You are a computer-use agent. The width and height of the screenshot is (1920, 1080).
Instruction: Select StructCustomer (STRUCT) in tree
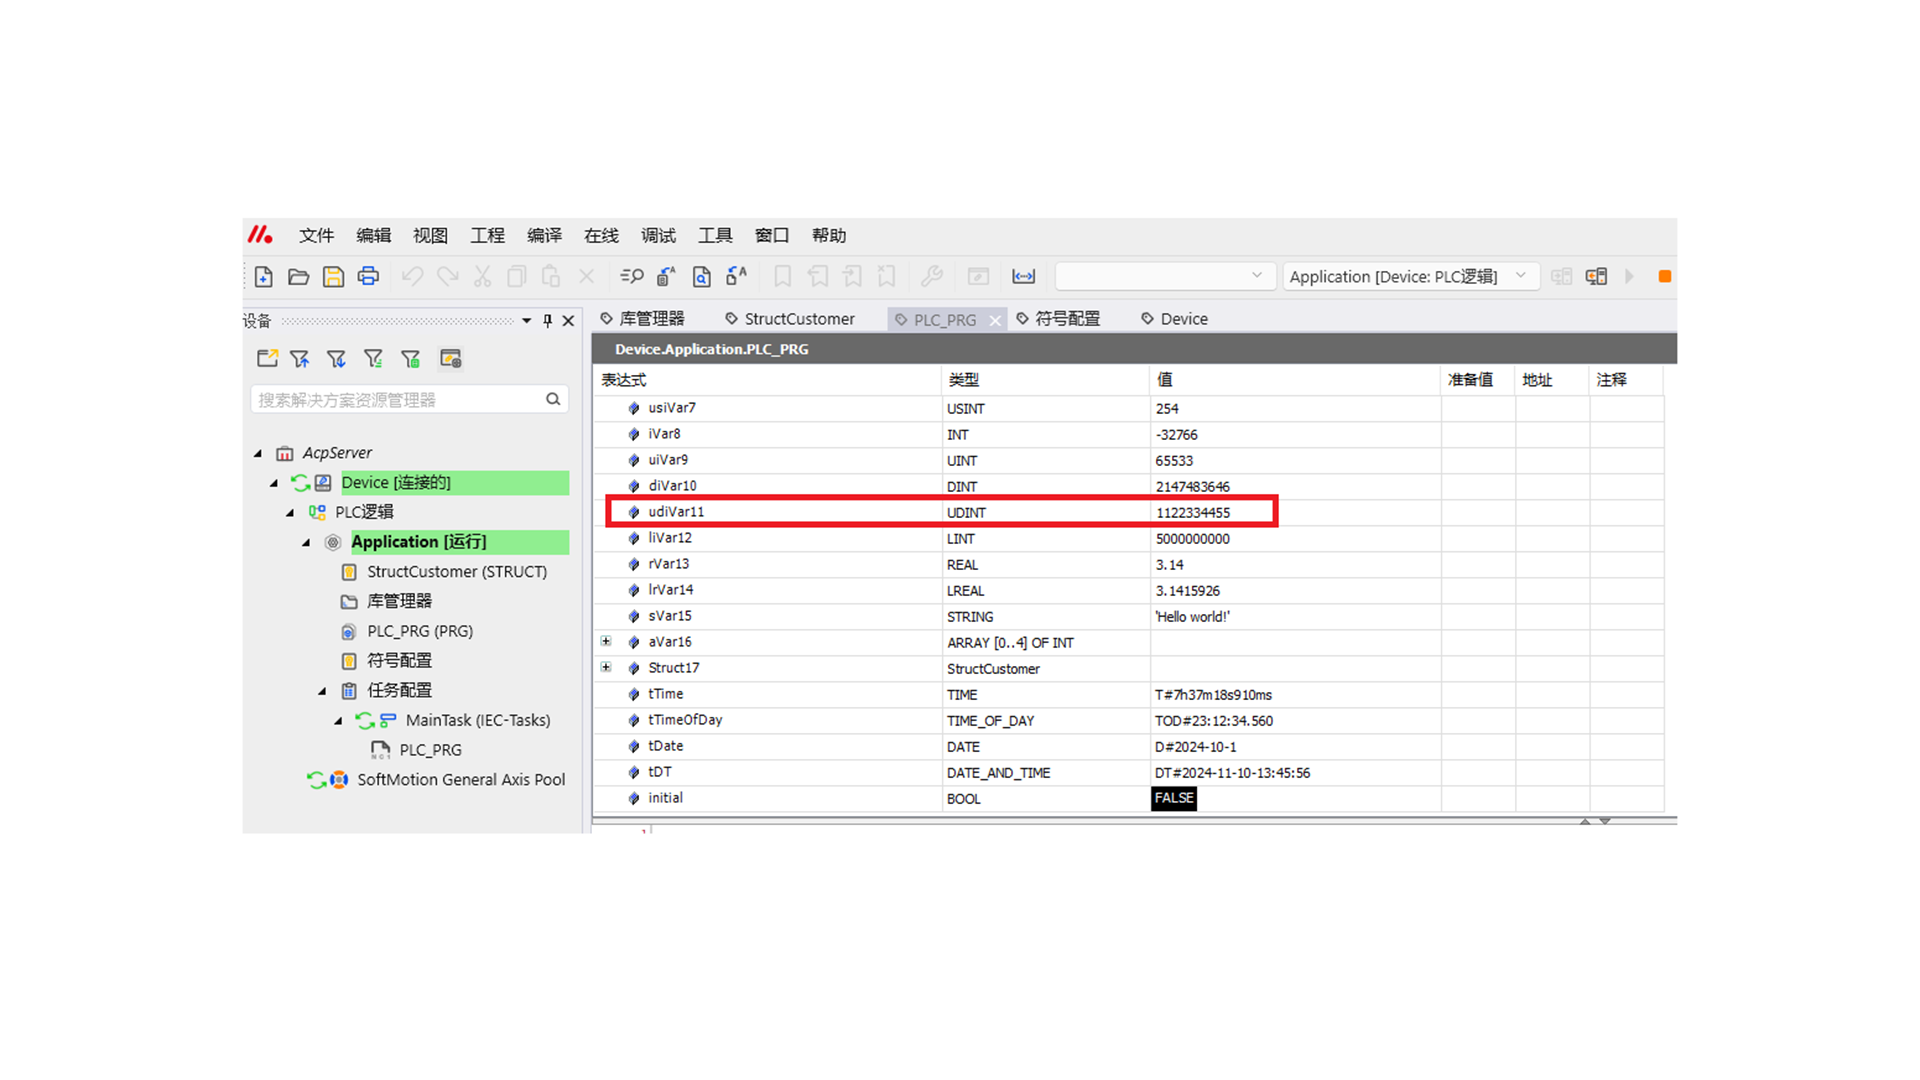pos(456,572)
